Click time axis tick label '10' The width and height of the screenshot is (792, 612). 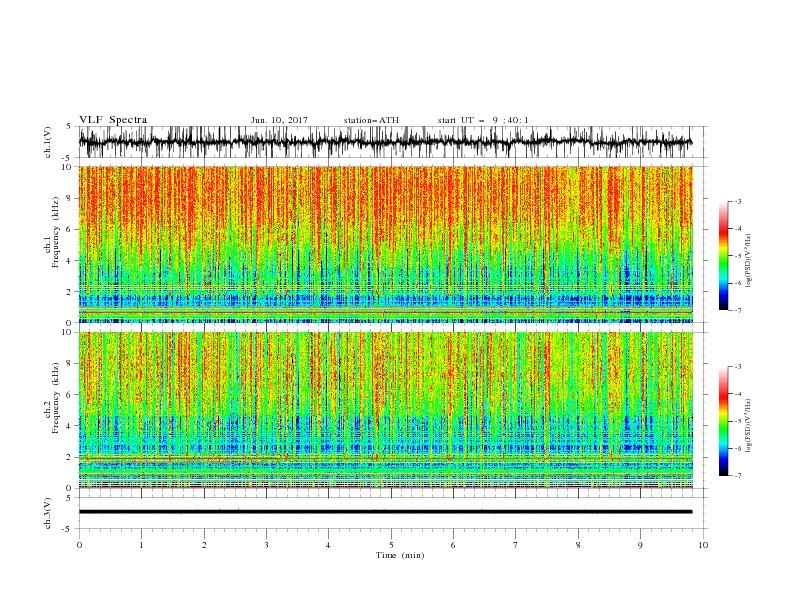(x=703, y=545)
